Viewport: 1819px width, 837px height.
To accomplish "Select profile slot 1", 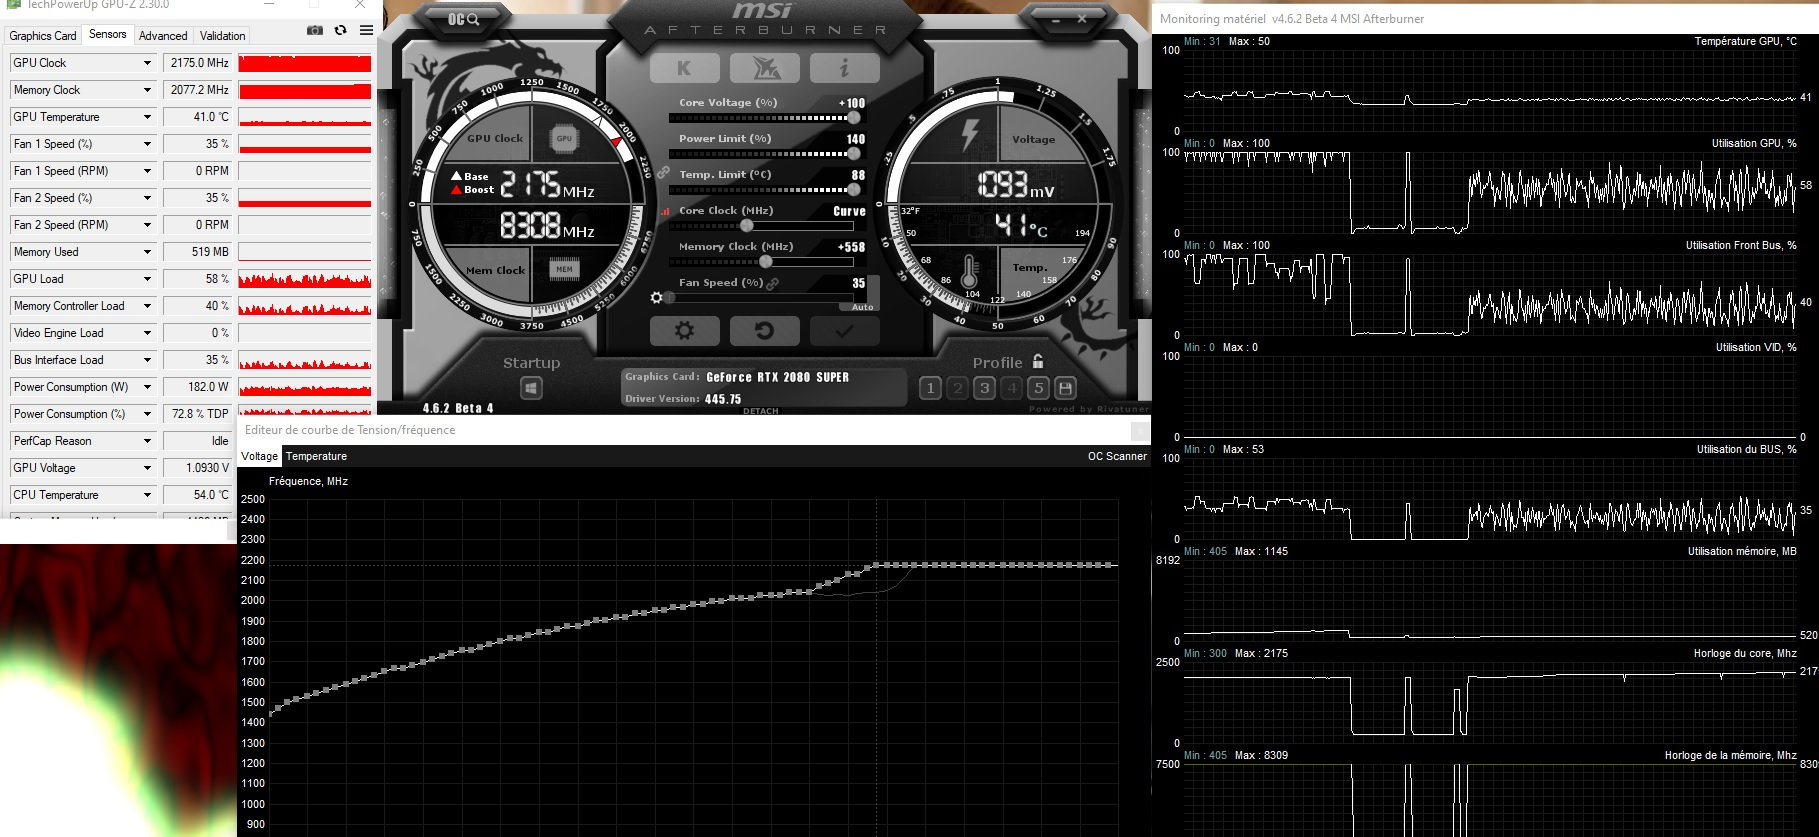I will click(x=930, y=388).
